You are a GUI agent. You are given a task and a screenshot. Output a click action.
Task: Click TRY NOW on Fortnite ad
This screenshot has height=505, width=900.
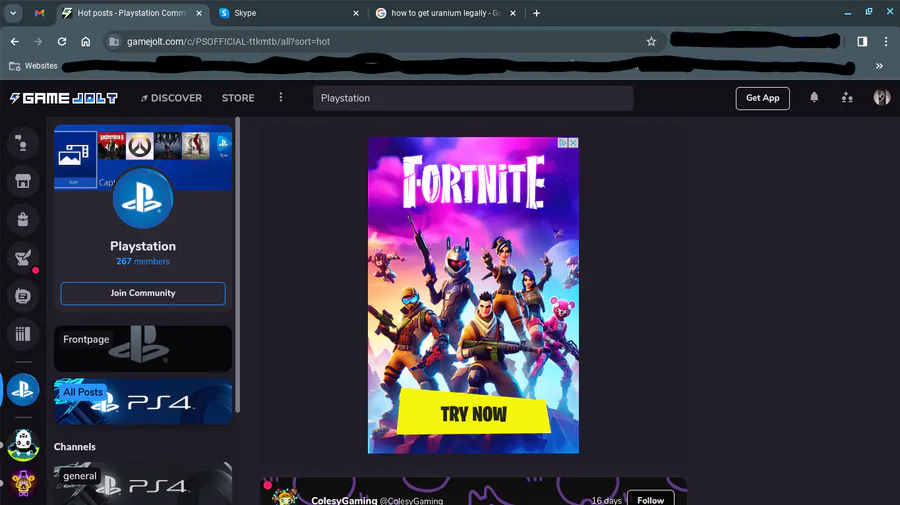[x=474, y=412]
